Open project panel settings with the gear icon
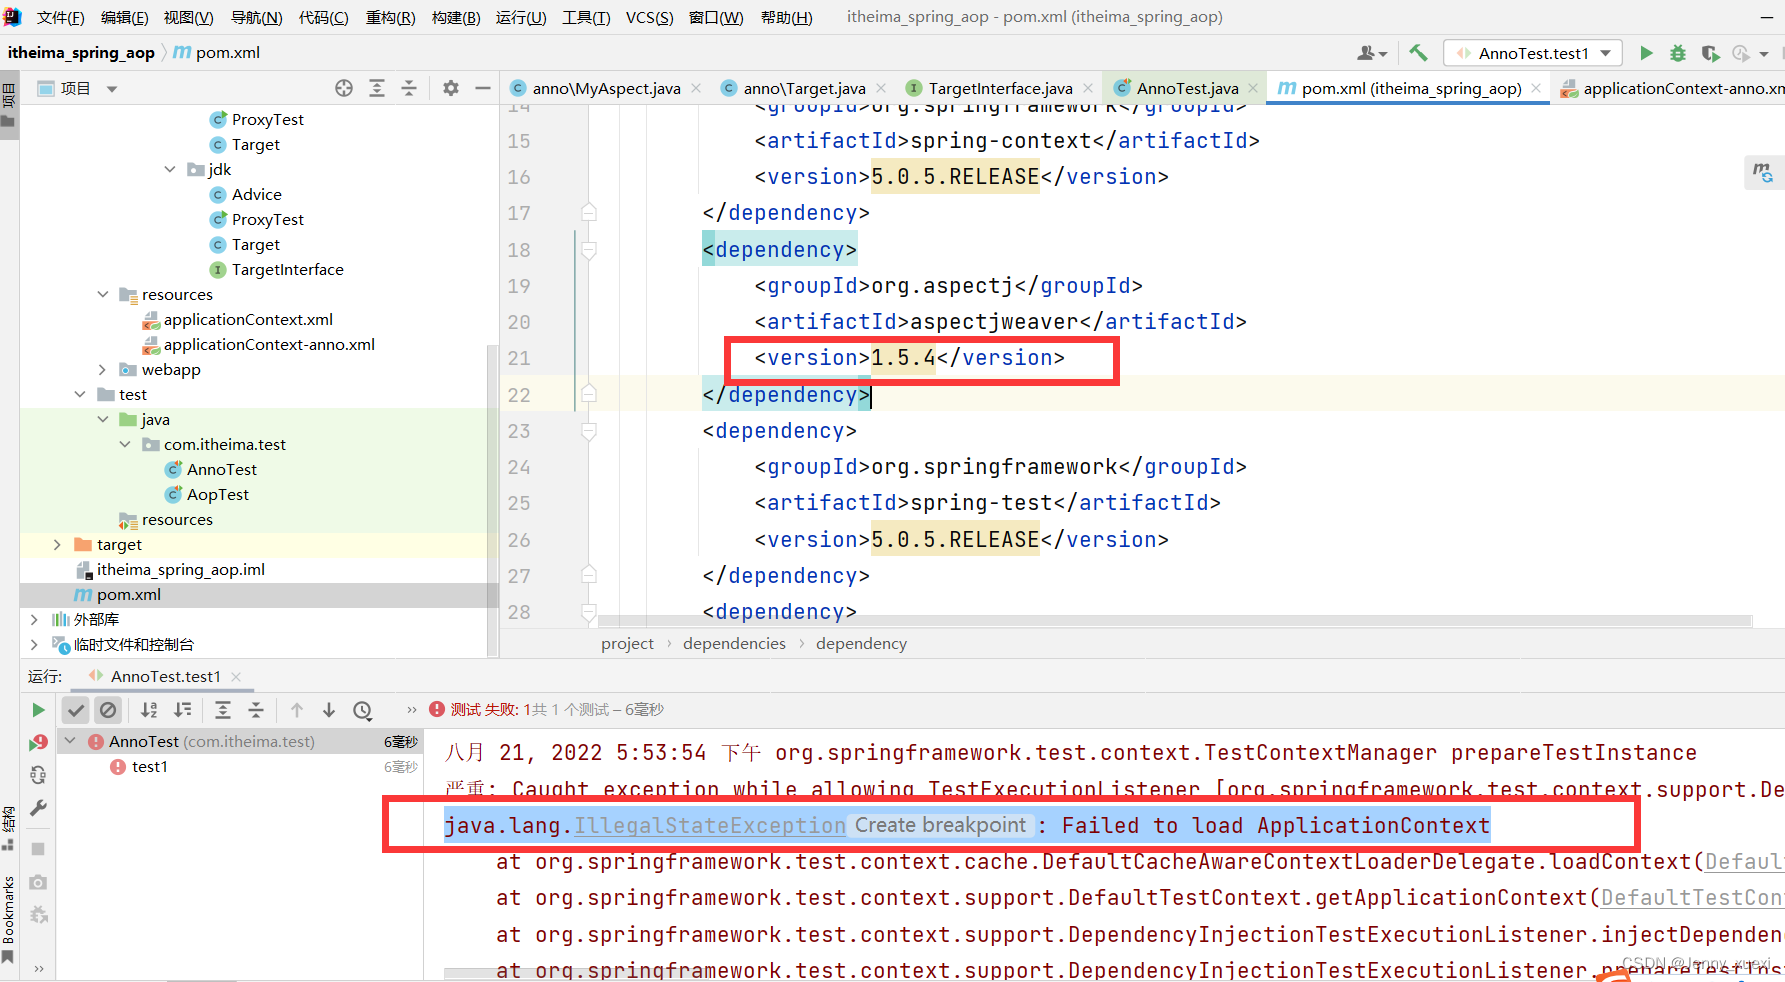This screenshot has height=982, width=1785. [x=450, y=88]
